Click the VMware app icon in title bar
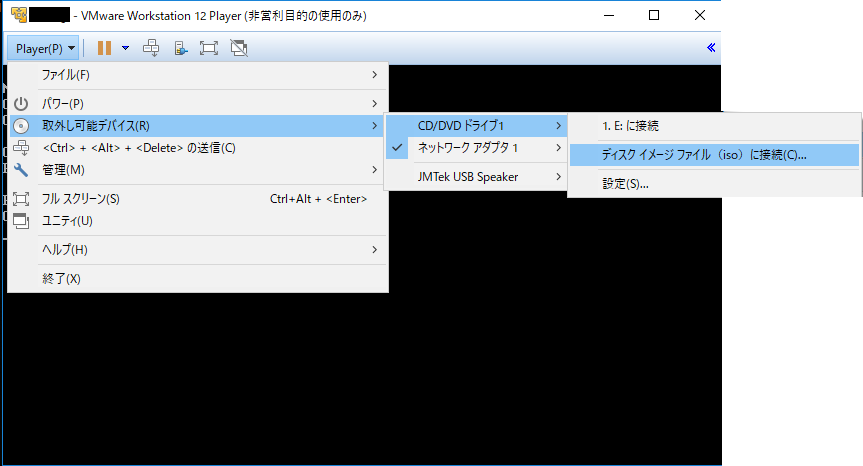 [x=19, y=15]
